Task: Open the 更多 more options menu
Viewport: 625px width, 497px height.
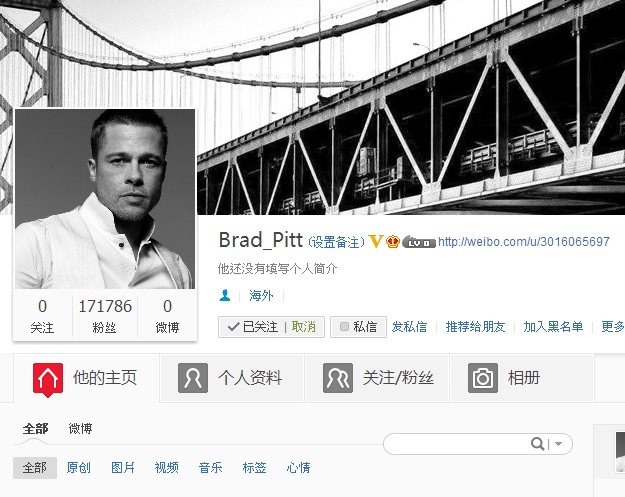Action: click(x=613, y=327)
